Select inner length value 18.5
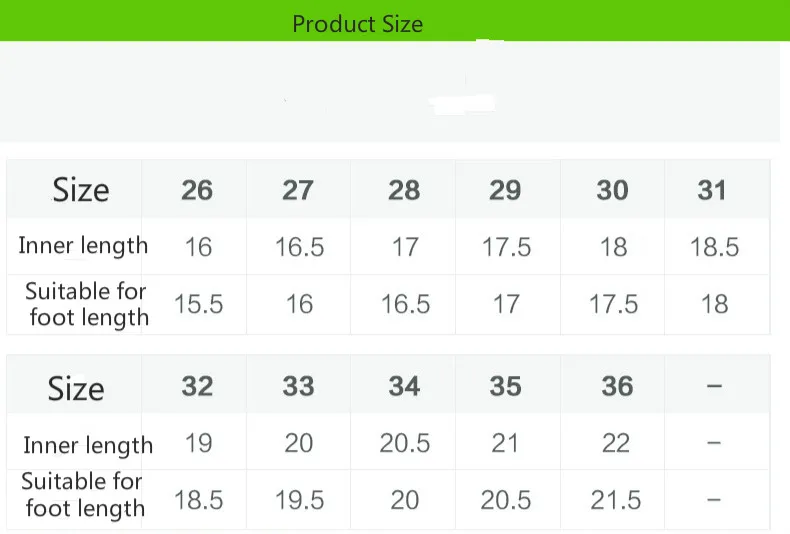The width and height of the screenshot is (790, 534). tap(714, 247)
